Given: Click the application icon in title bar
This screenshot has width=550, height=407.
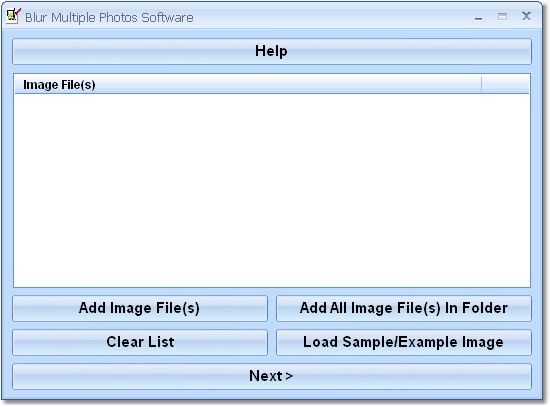Looking at the screenshot, I should [14, 16].
